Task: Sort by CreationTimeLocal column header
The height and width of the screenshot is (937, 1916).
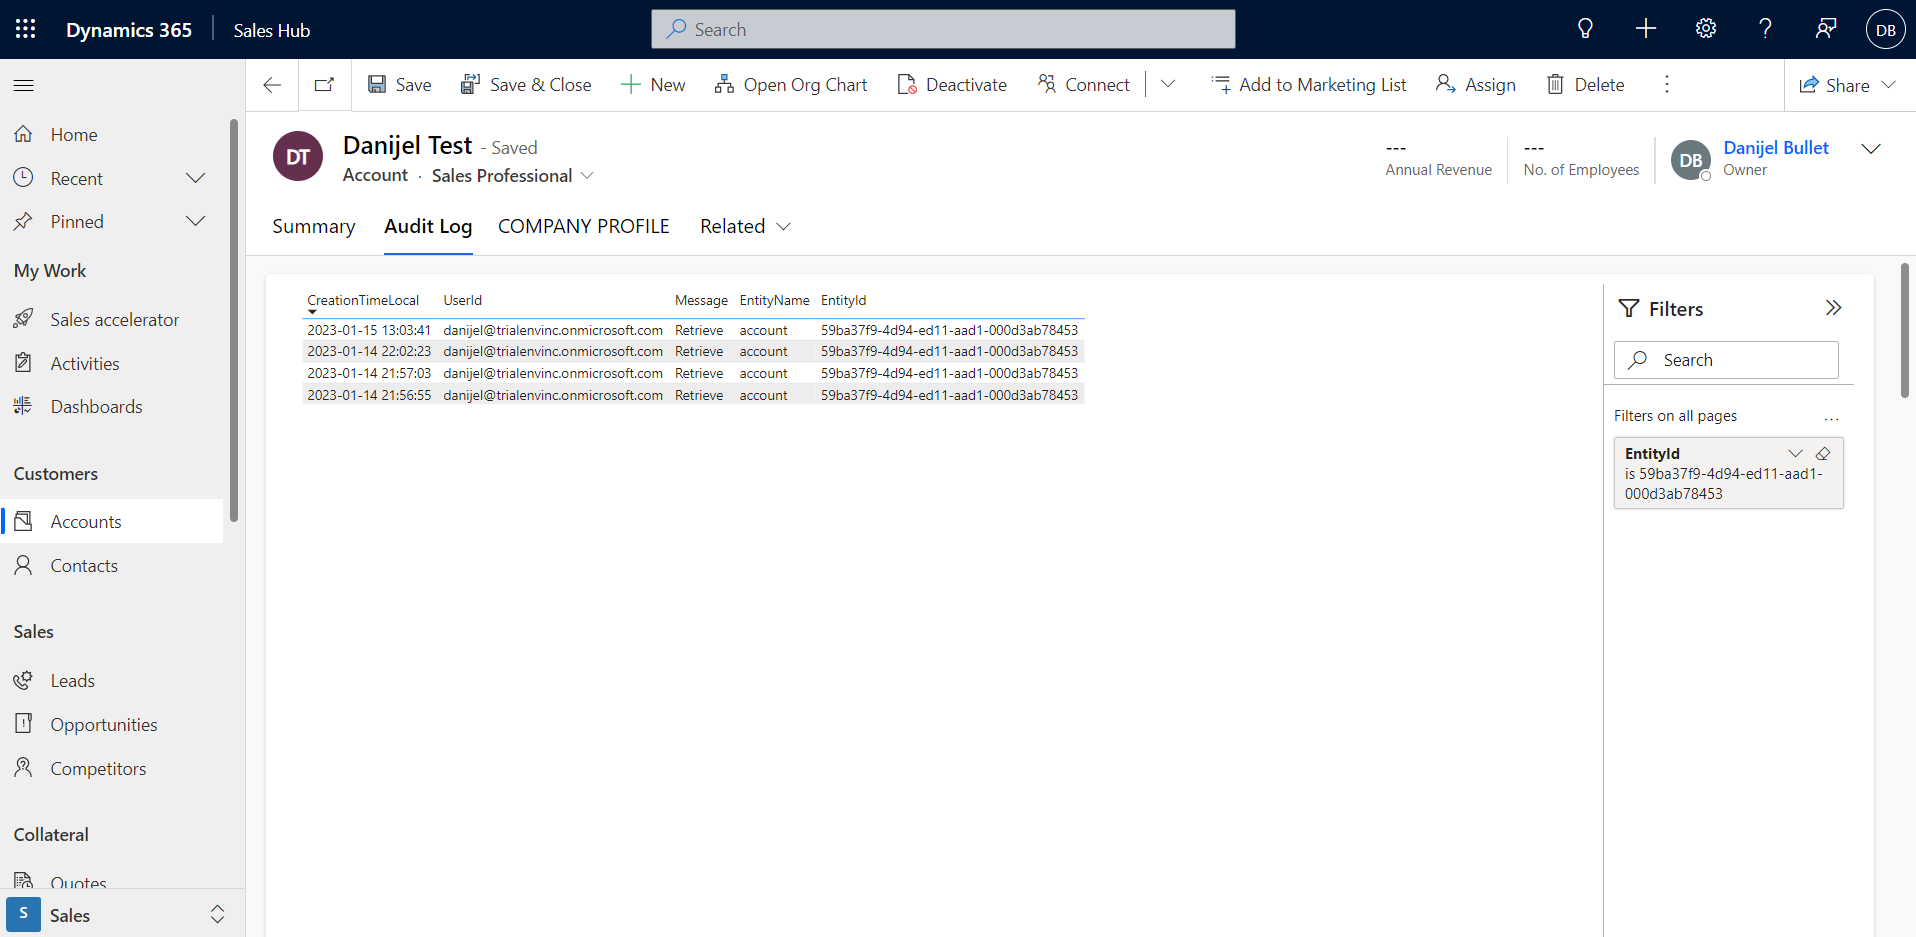Action: (x=363, y=300)
